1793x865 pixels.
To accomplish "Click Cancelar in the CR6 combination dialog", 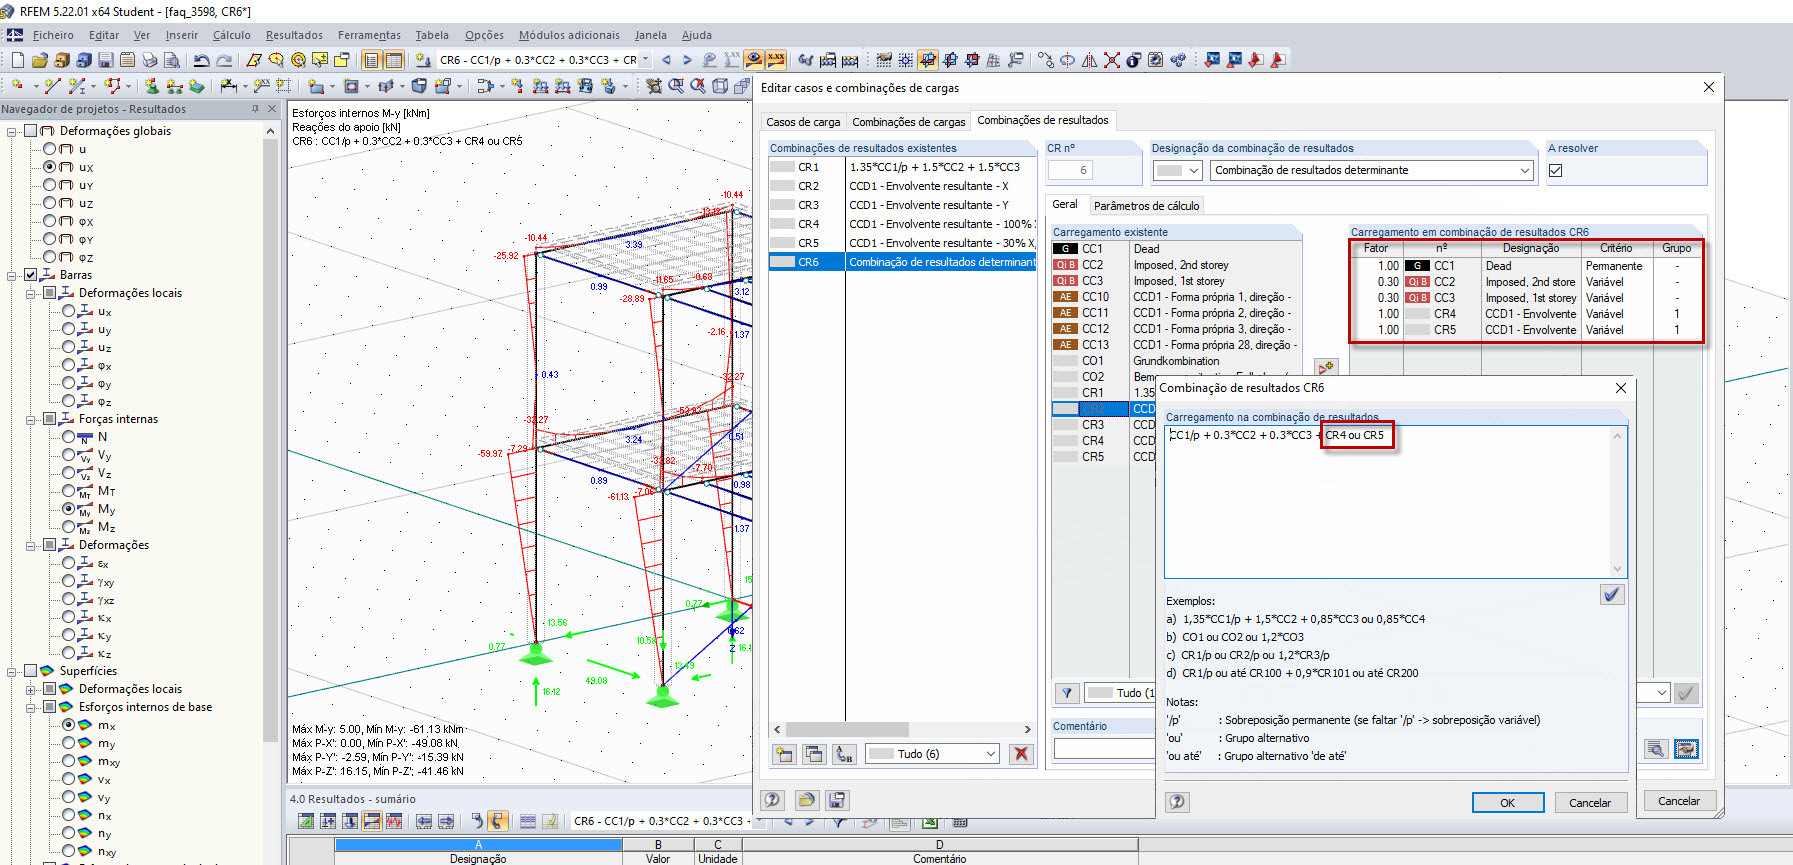I will point(1589,803).
